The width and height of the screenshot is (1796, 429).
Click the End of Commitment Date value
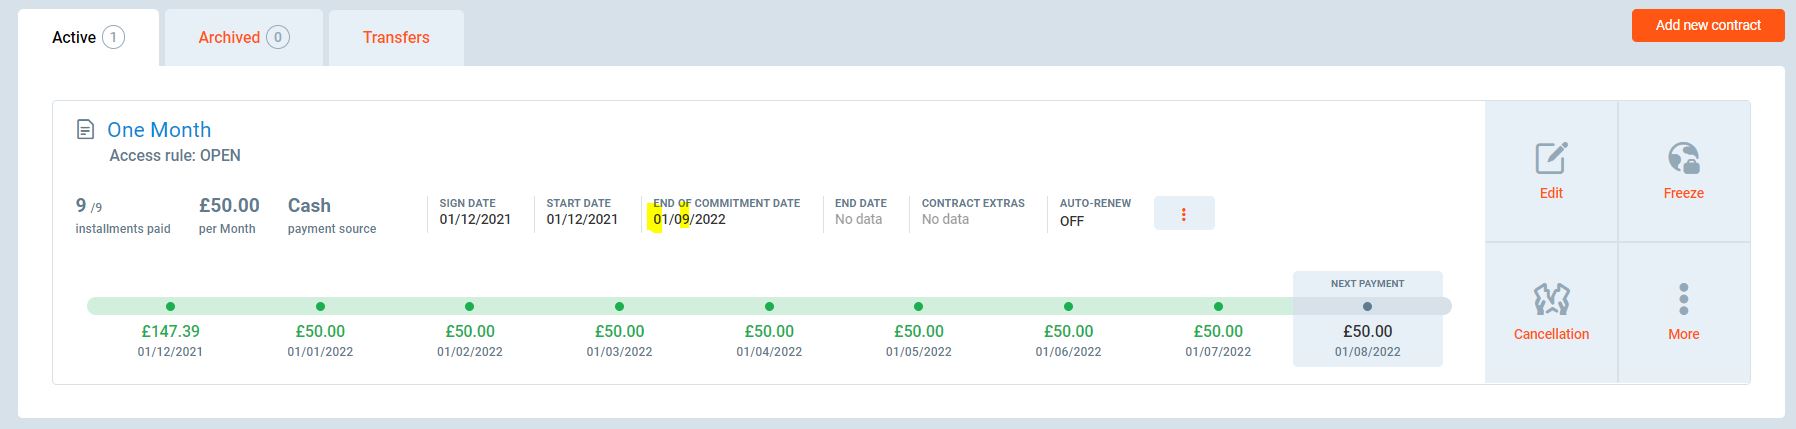690,220
